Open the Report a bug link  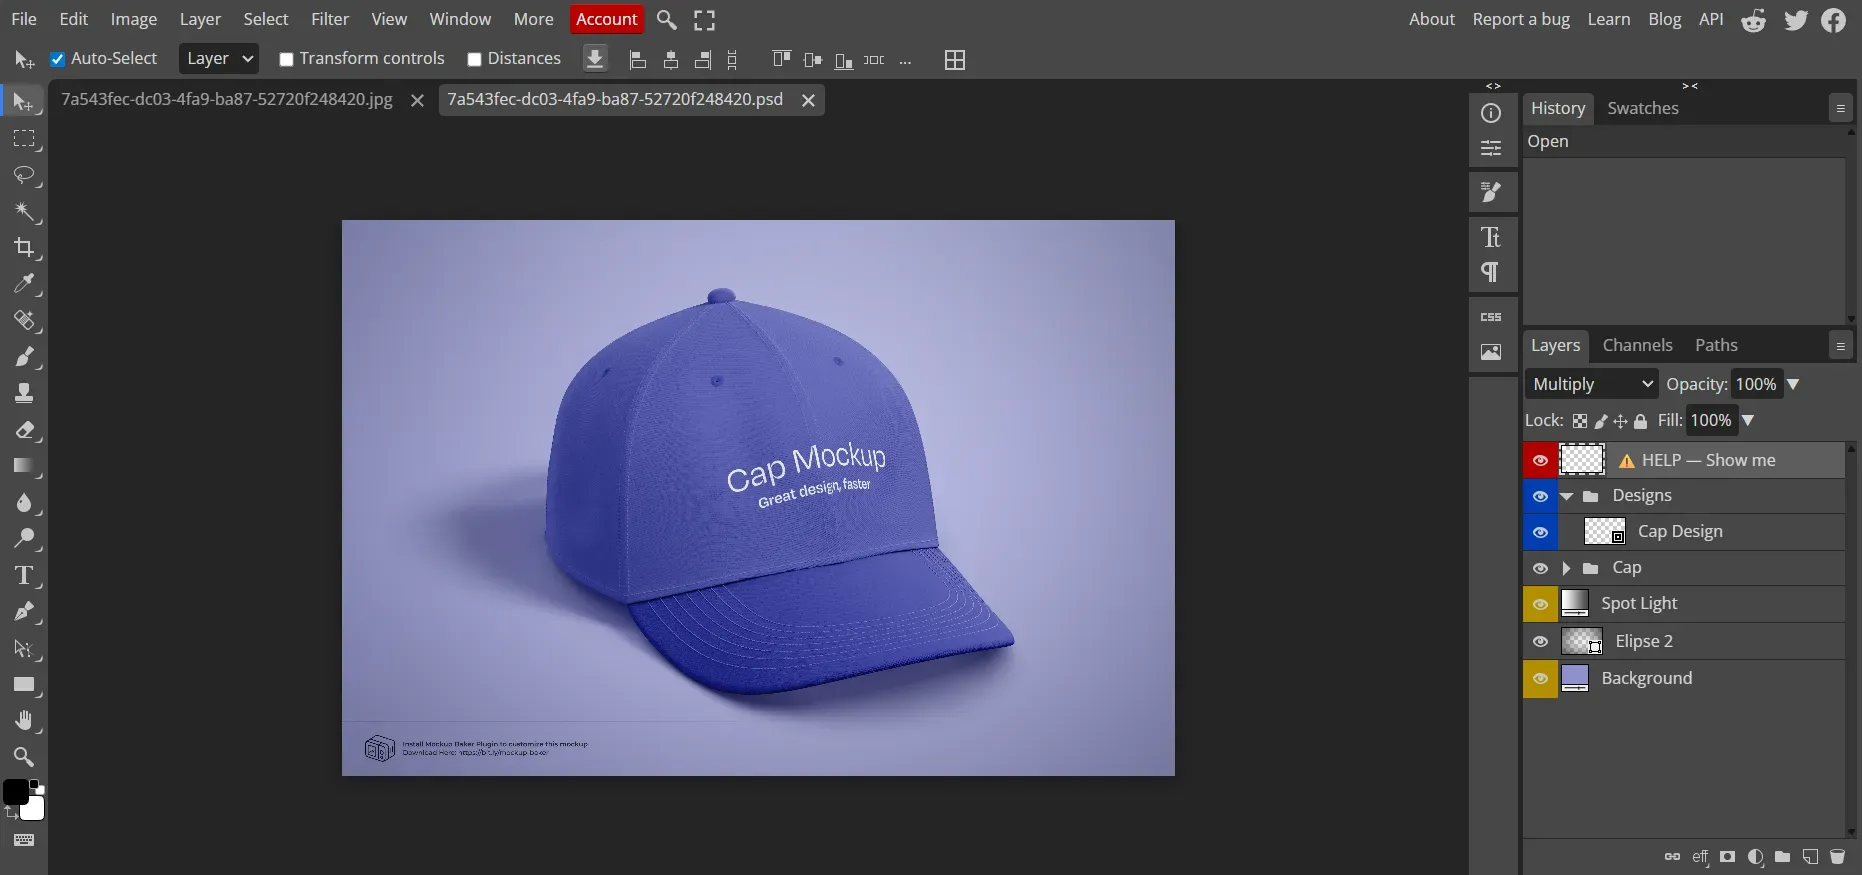(x=1521, y=19)
